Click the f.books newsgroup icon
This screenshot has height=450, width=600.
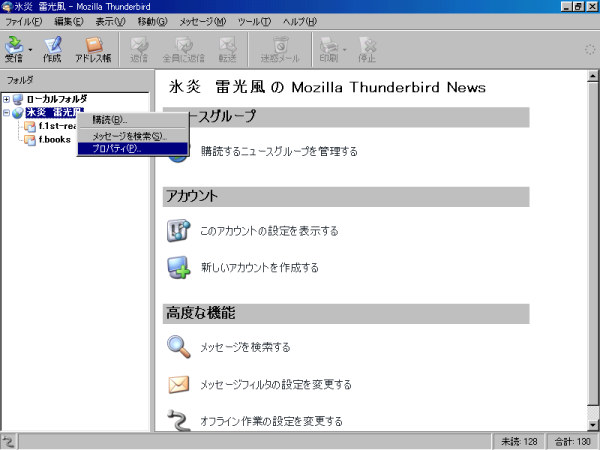pyautogui.click(x=29, y=140)
